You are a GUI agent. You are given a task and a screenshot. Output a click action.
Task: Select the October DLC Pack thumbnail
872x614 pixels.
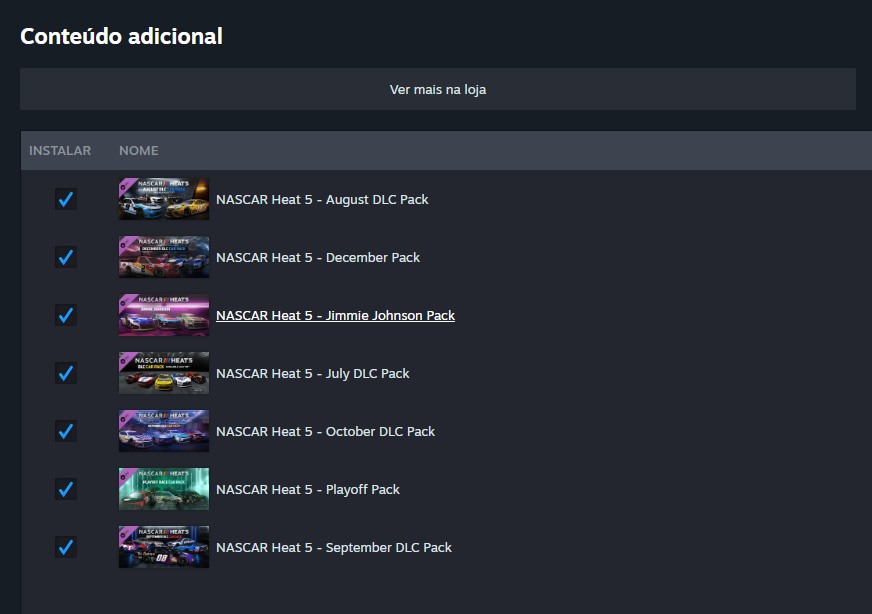click(164, 431)
